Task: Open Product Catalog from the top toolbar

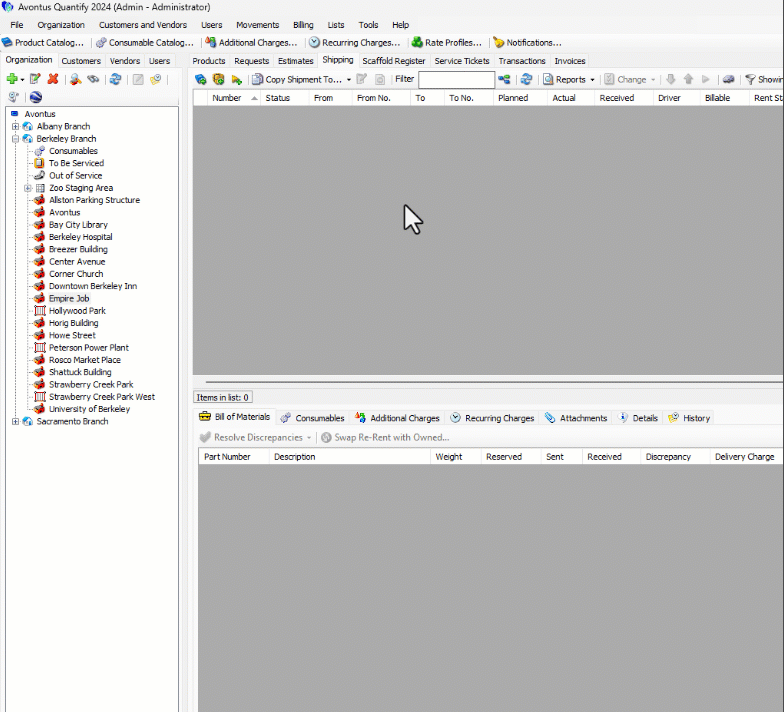Action: click(43, 42)
